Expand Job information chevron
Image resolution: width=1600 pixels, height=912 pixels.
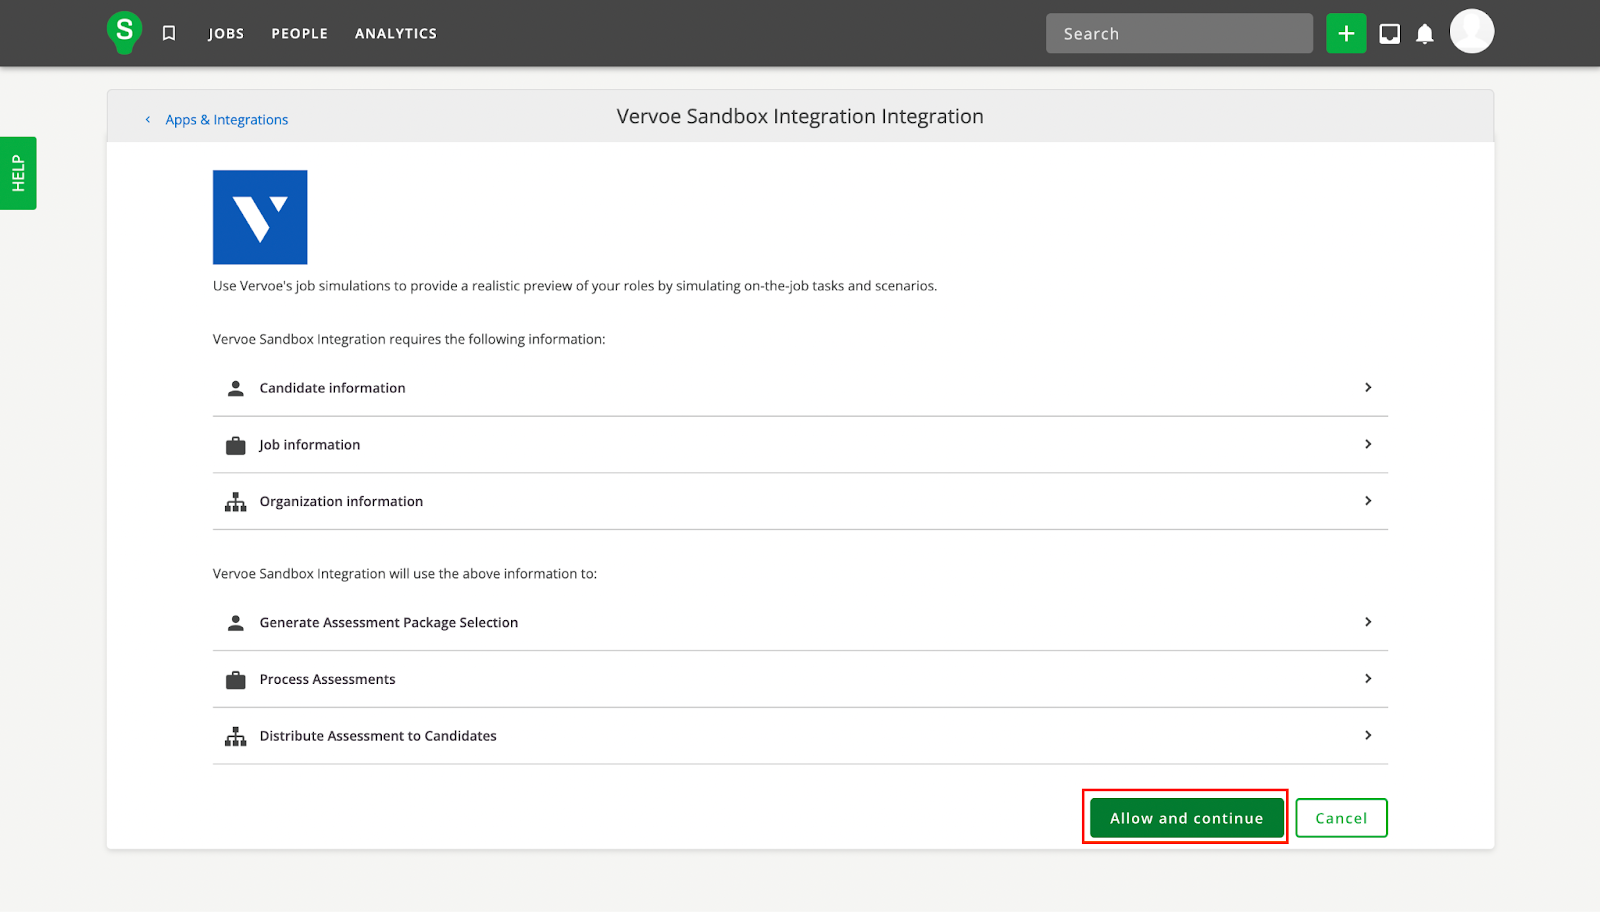point(1368,444)
